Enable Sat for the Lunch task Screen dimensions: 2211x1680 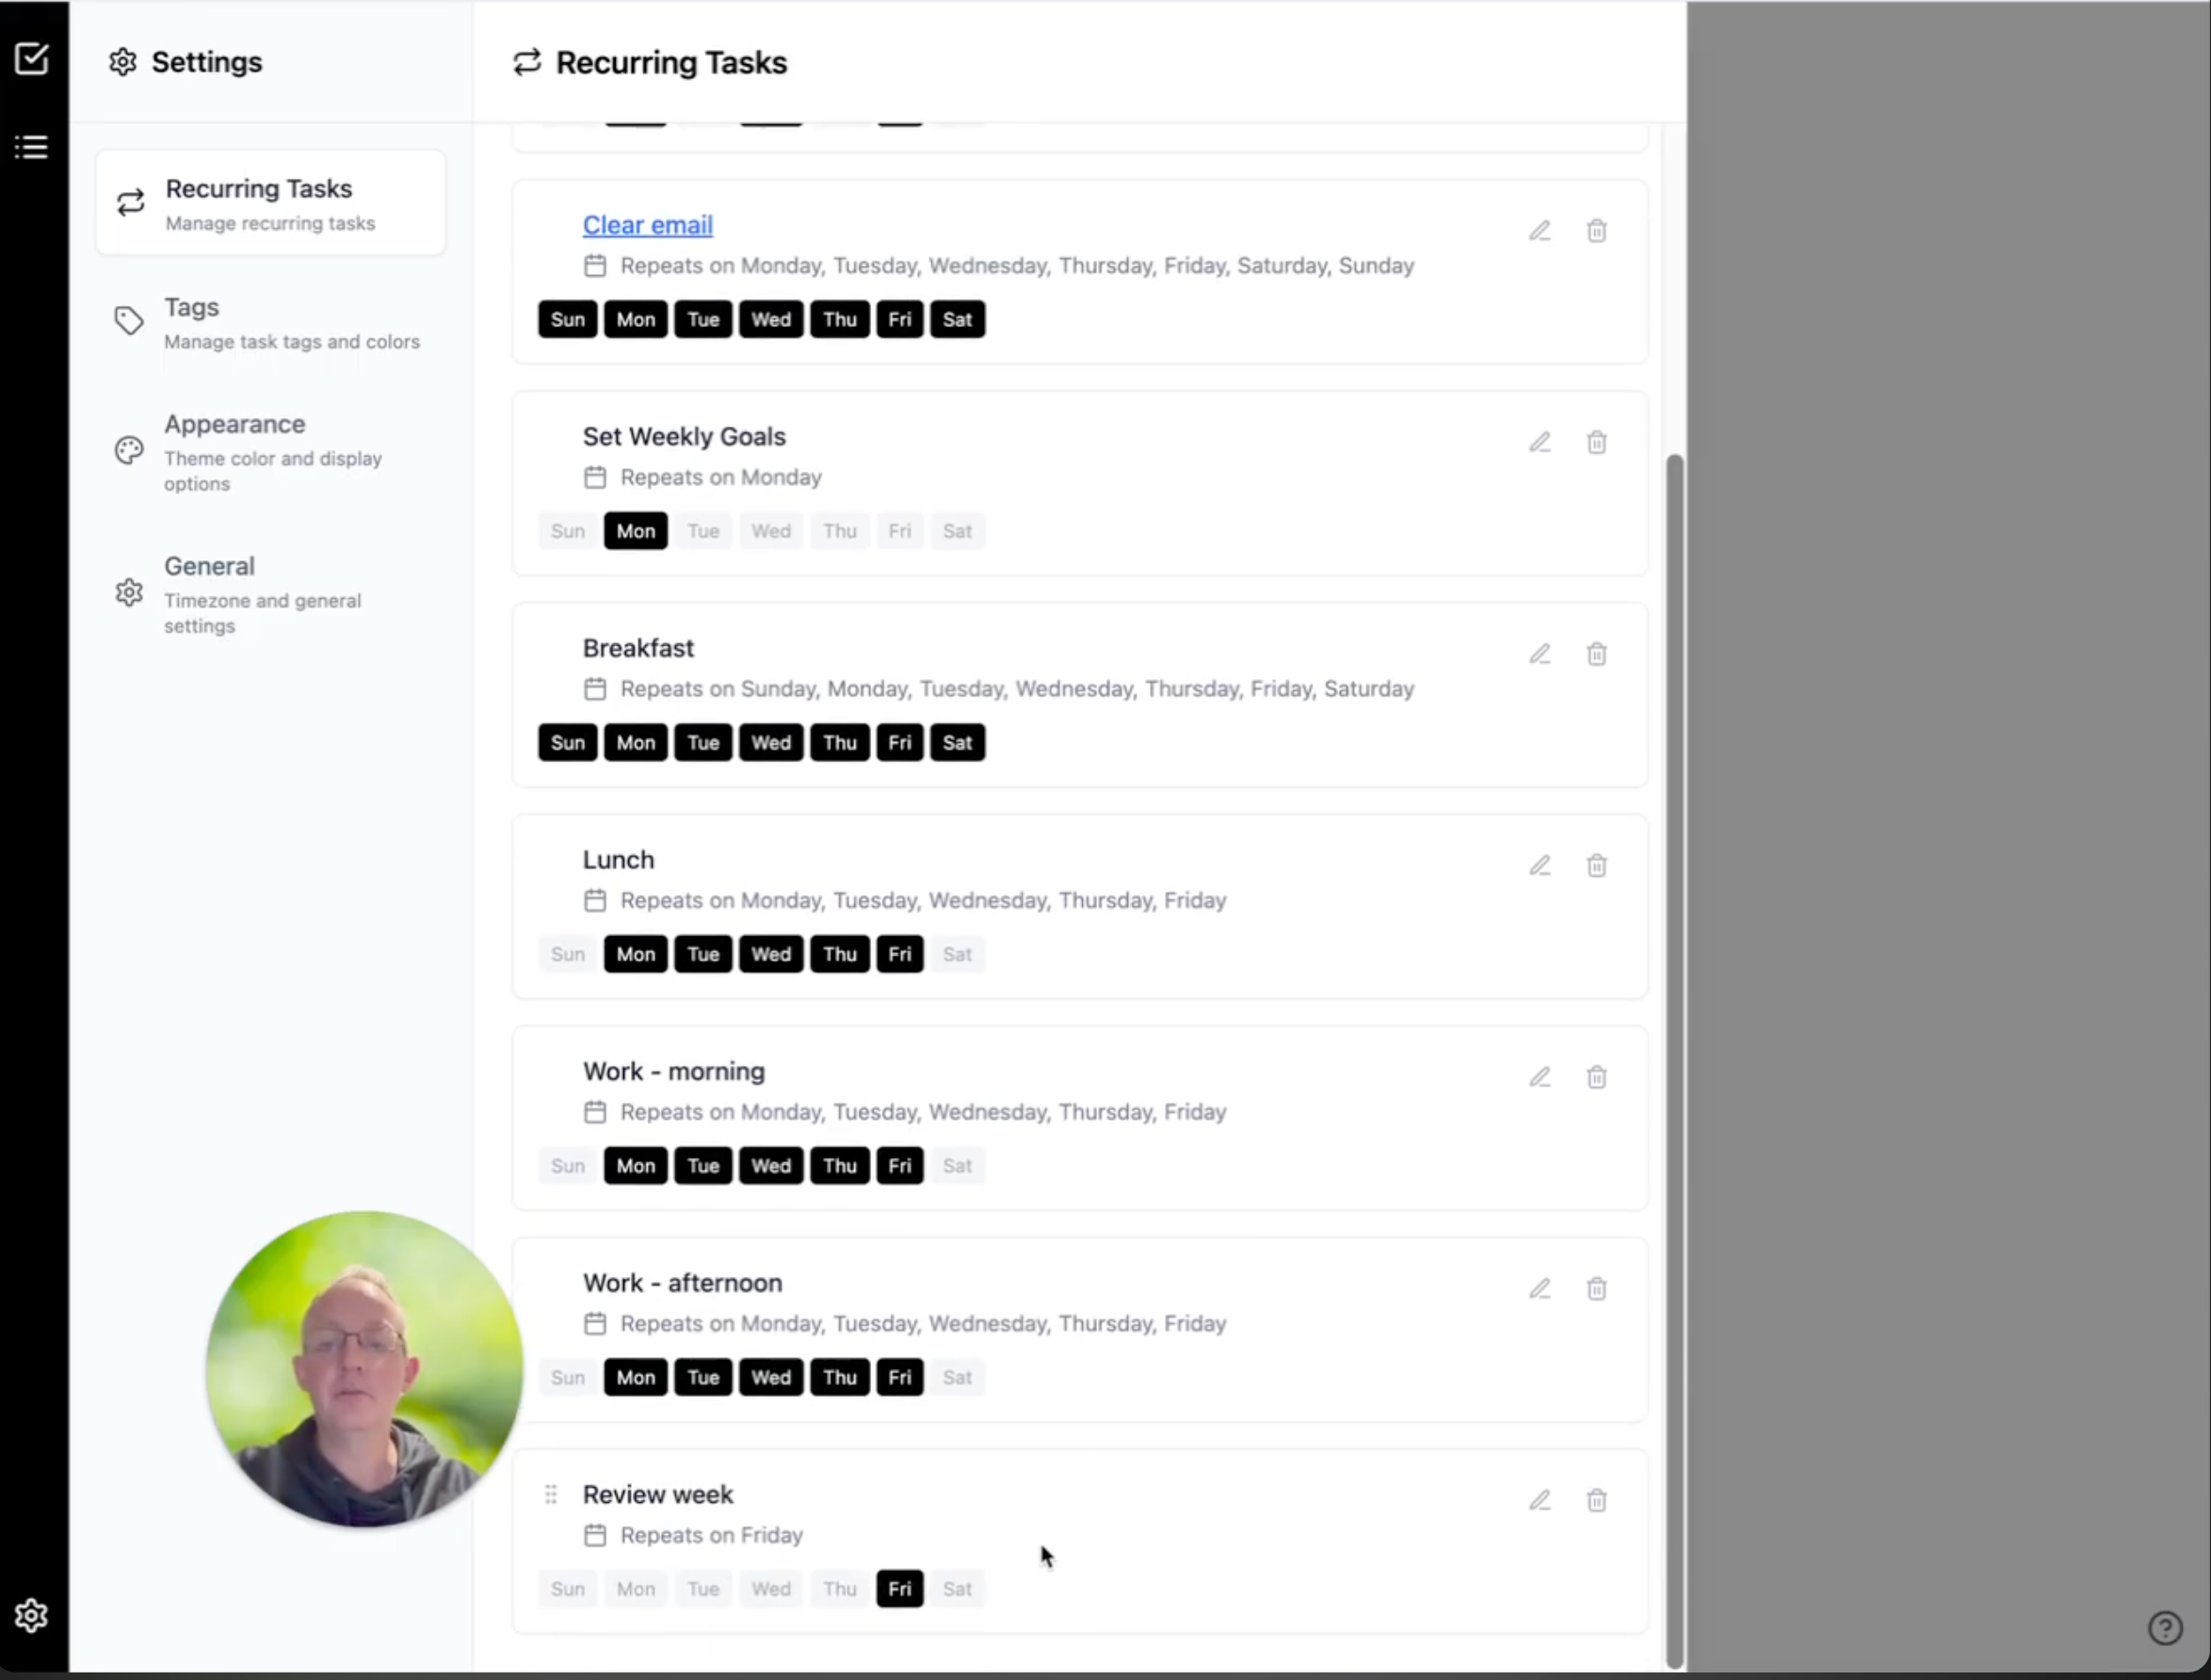pos(957,954)
